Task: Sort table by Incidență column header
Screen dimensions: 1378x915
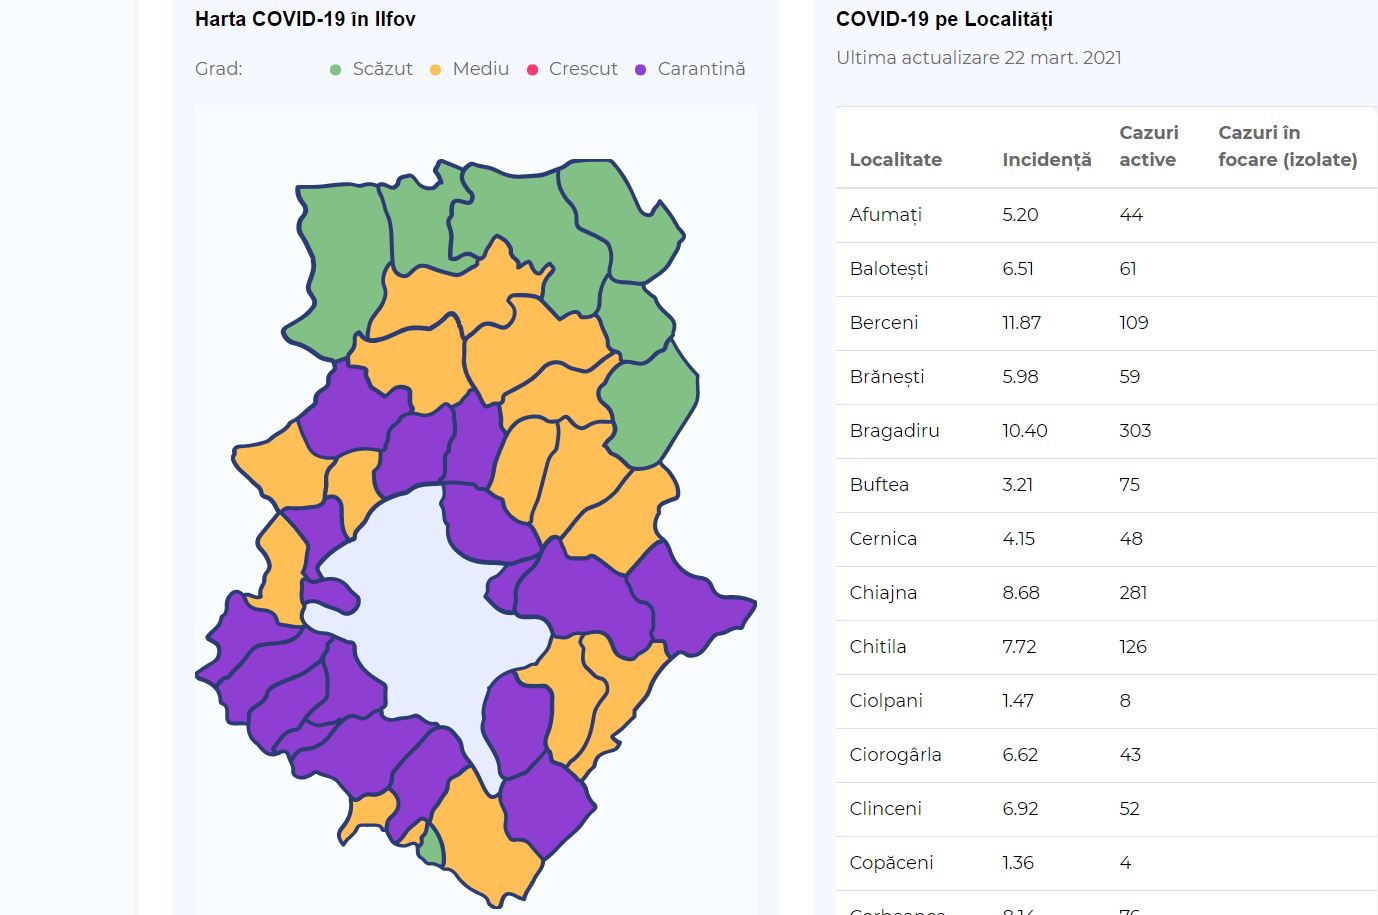Action: [1047, 160]
